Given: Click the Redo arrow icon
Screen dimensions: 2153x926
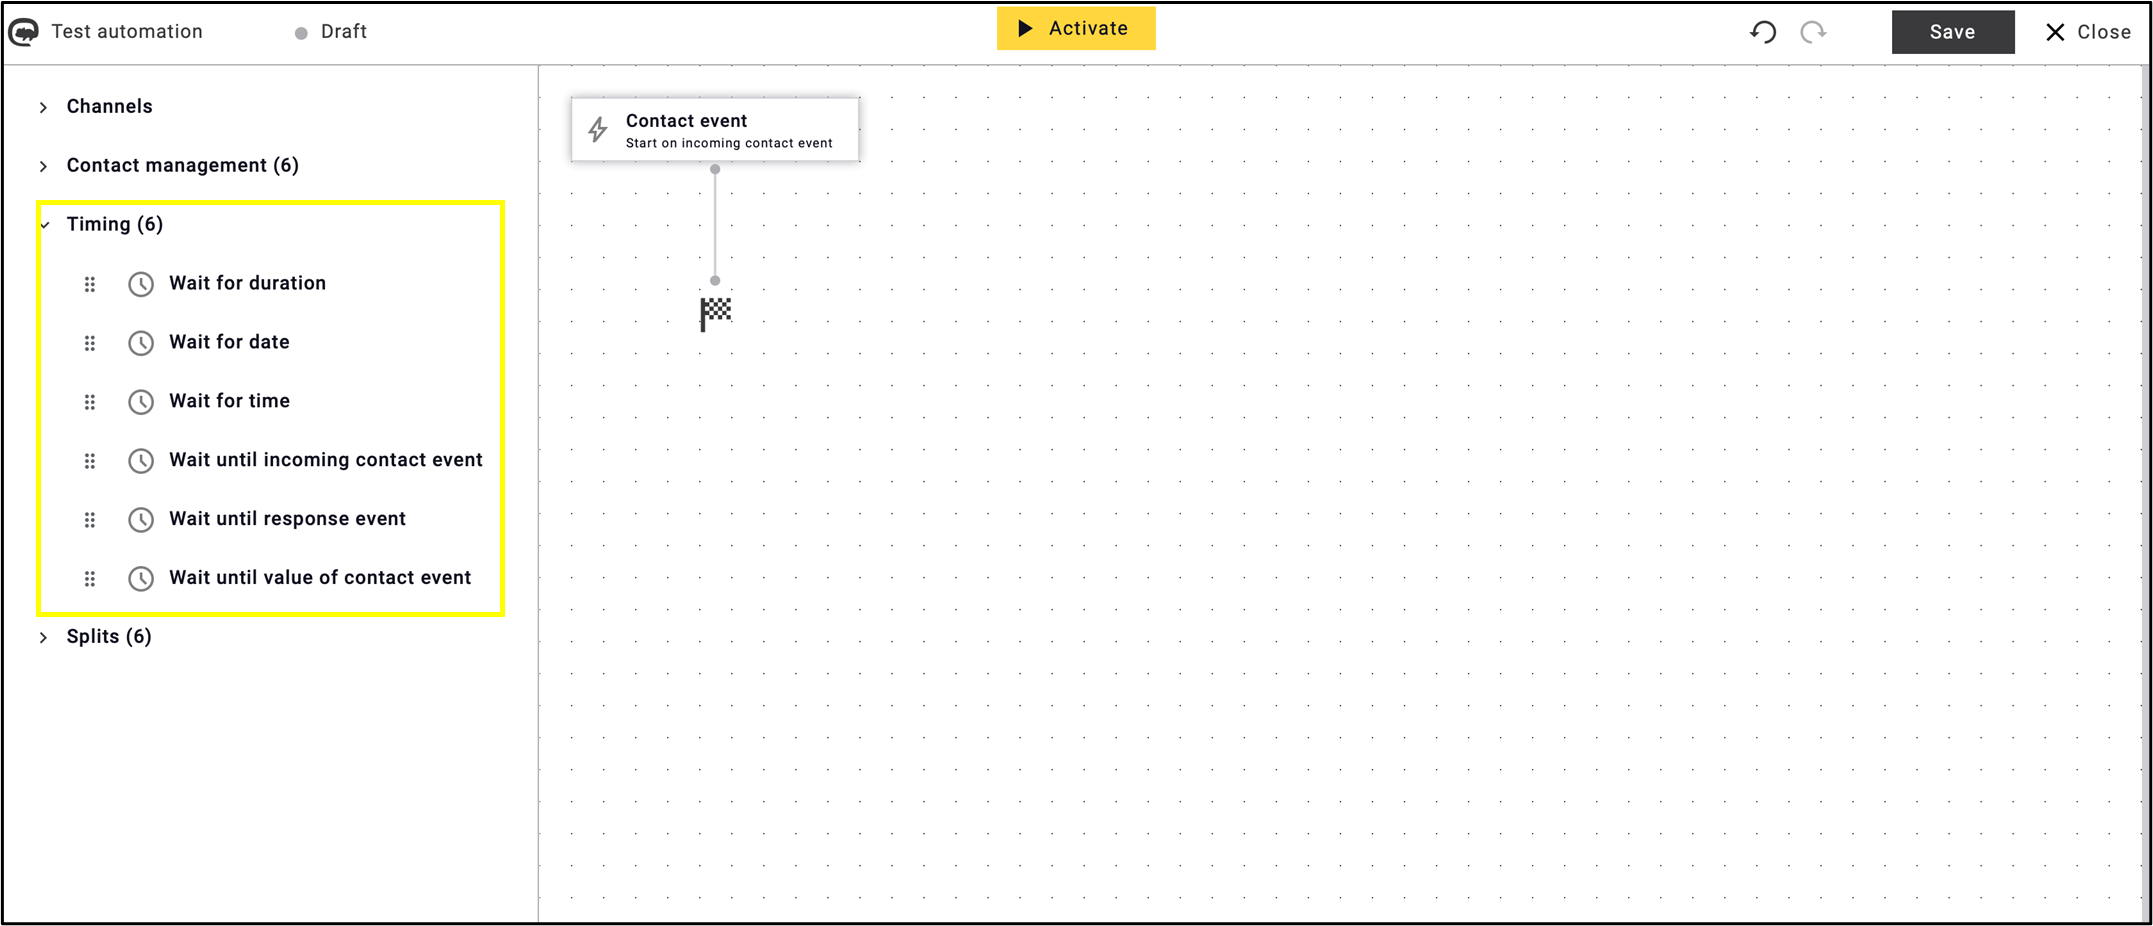Looking at the screenshot, I should pos(1813,32).
